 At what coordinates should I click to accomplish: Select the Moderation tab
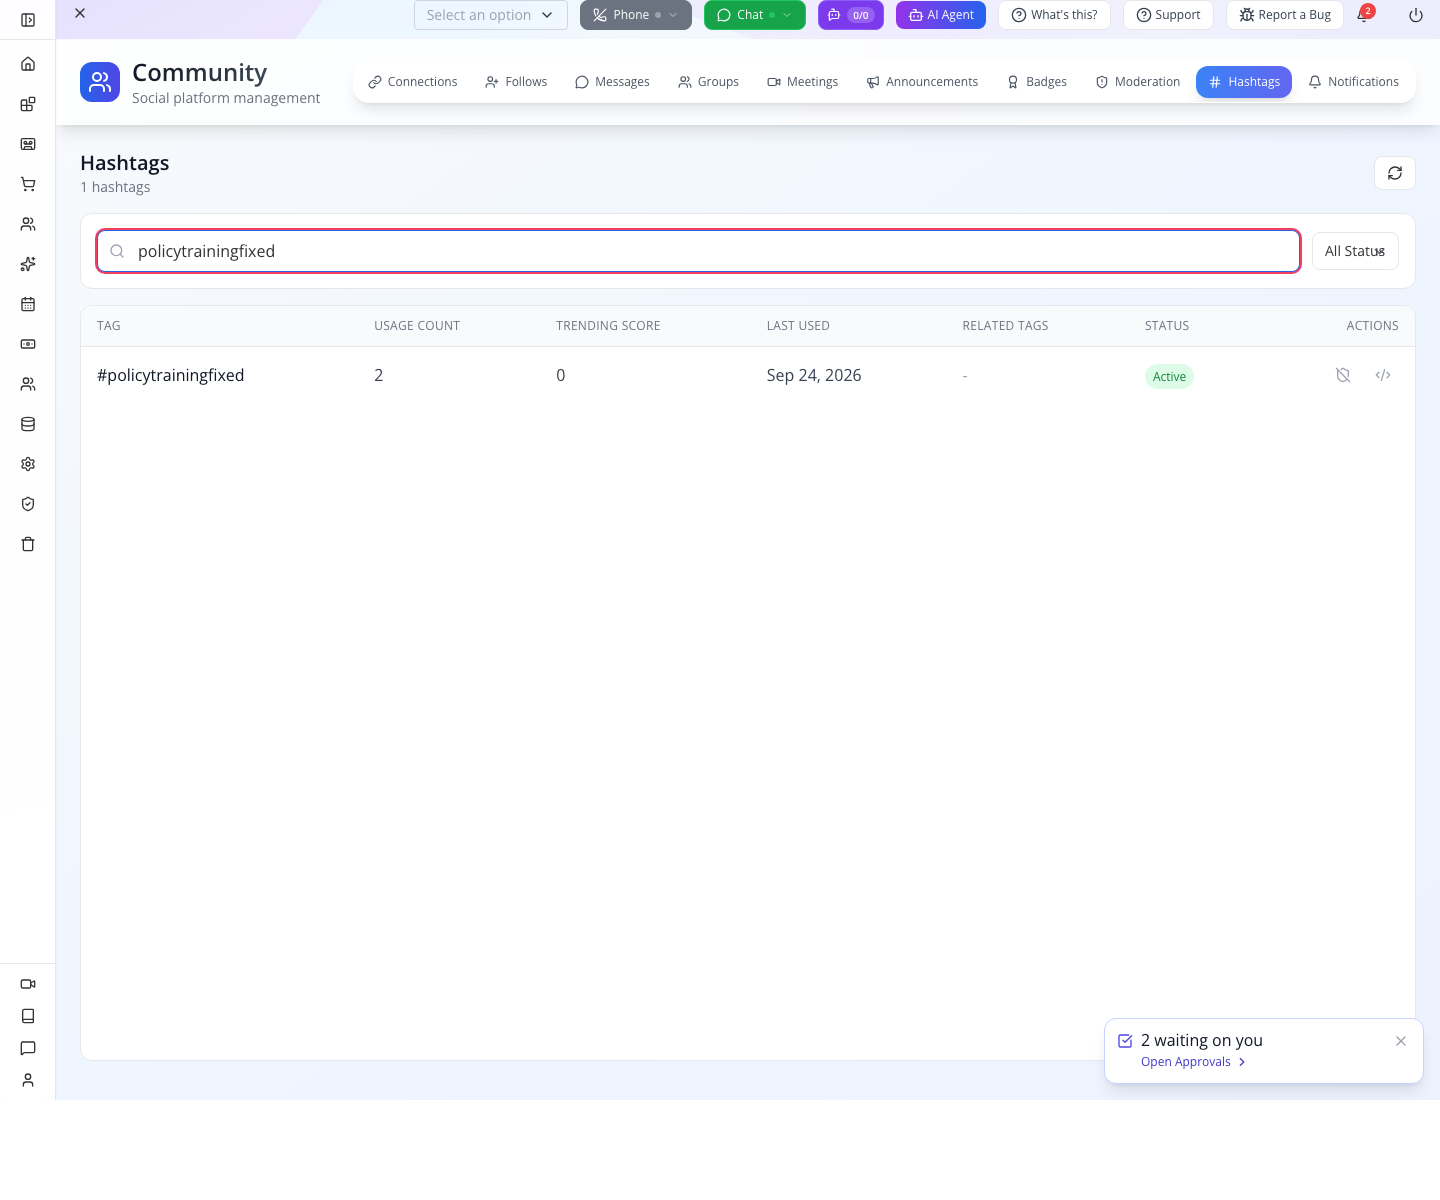[1137, 82]
